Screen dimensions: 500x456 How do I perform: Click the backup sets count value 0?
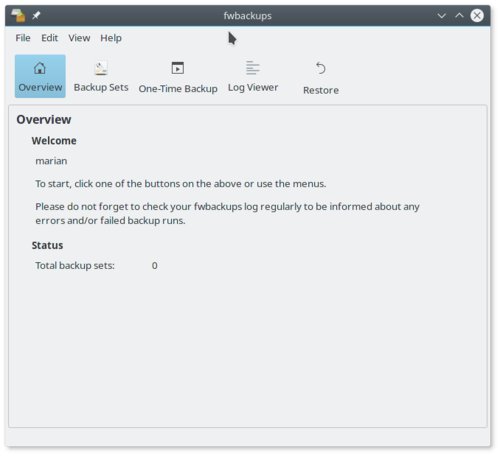[x=154, y=266]
